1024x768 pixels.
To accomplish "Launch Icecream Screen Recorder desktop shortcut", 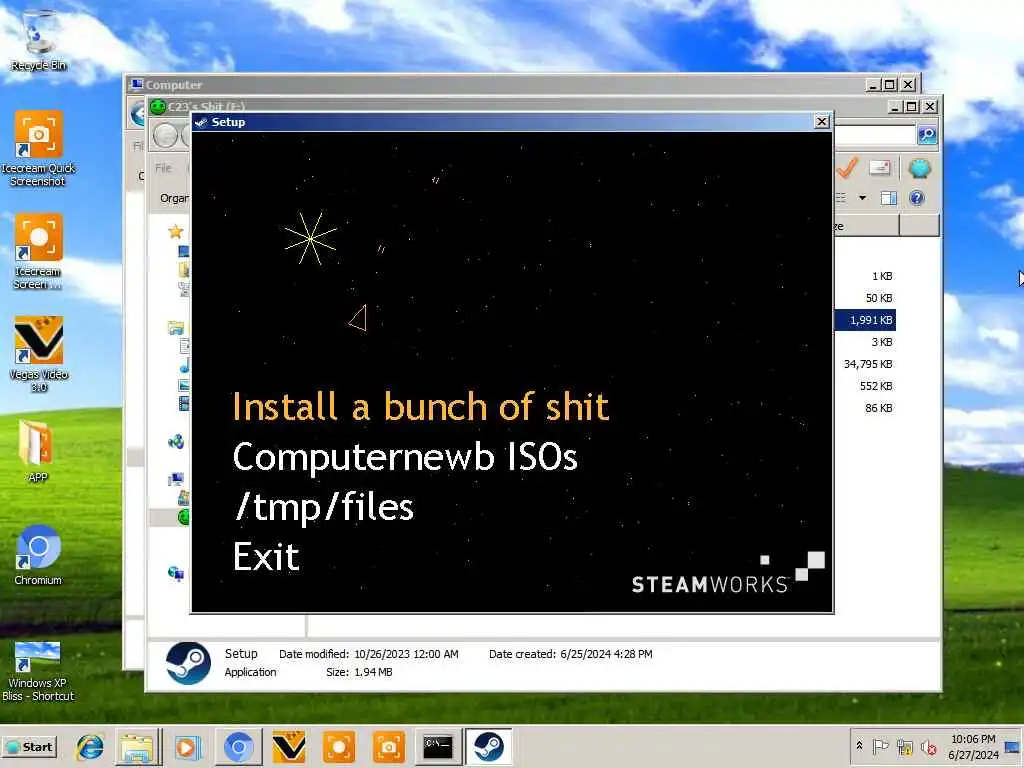I will click(38, 251).
